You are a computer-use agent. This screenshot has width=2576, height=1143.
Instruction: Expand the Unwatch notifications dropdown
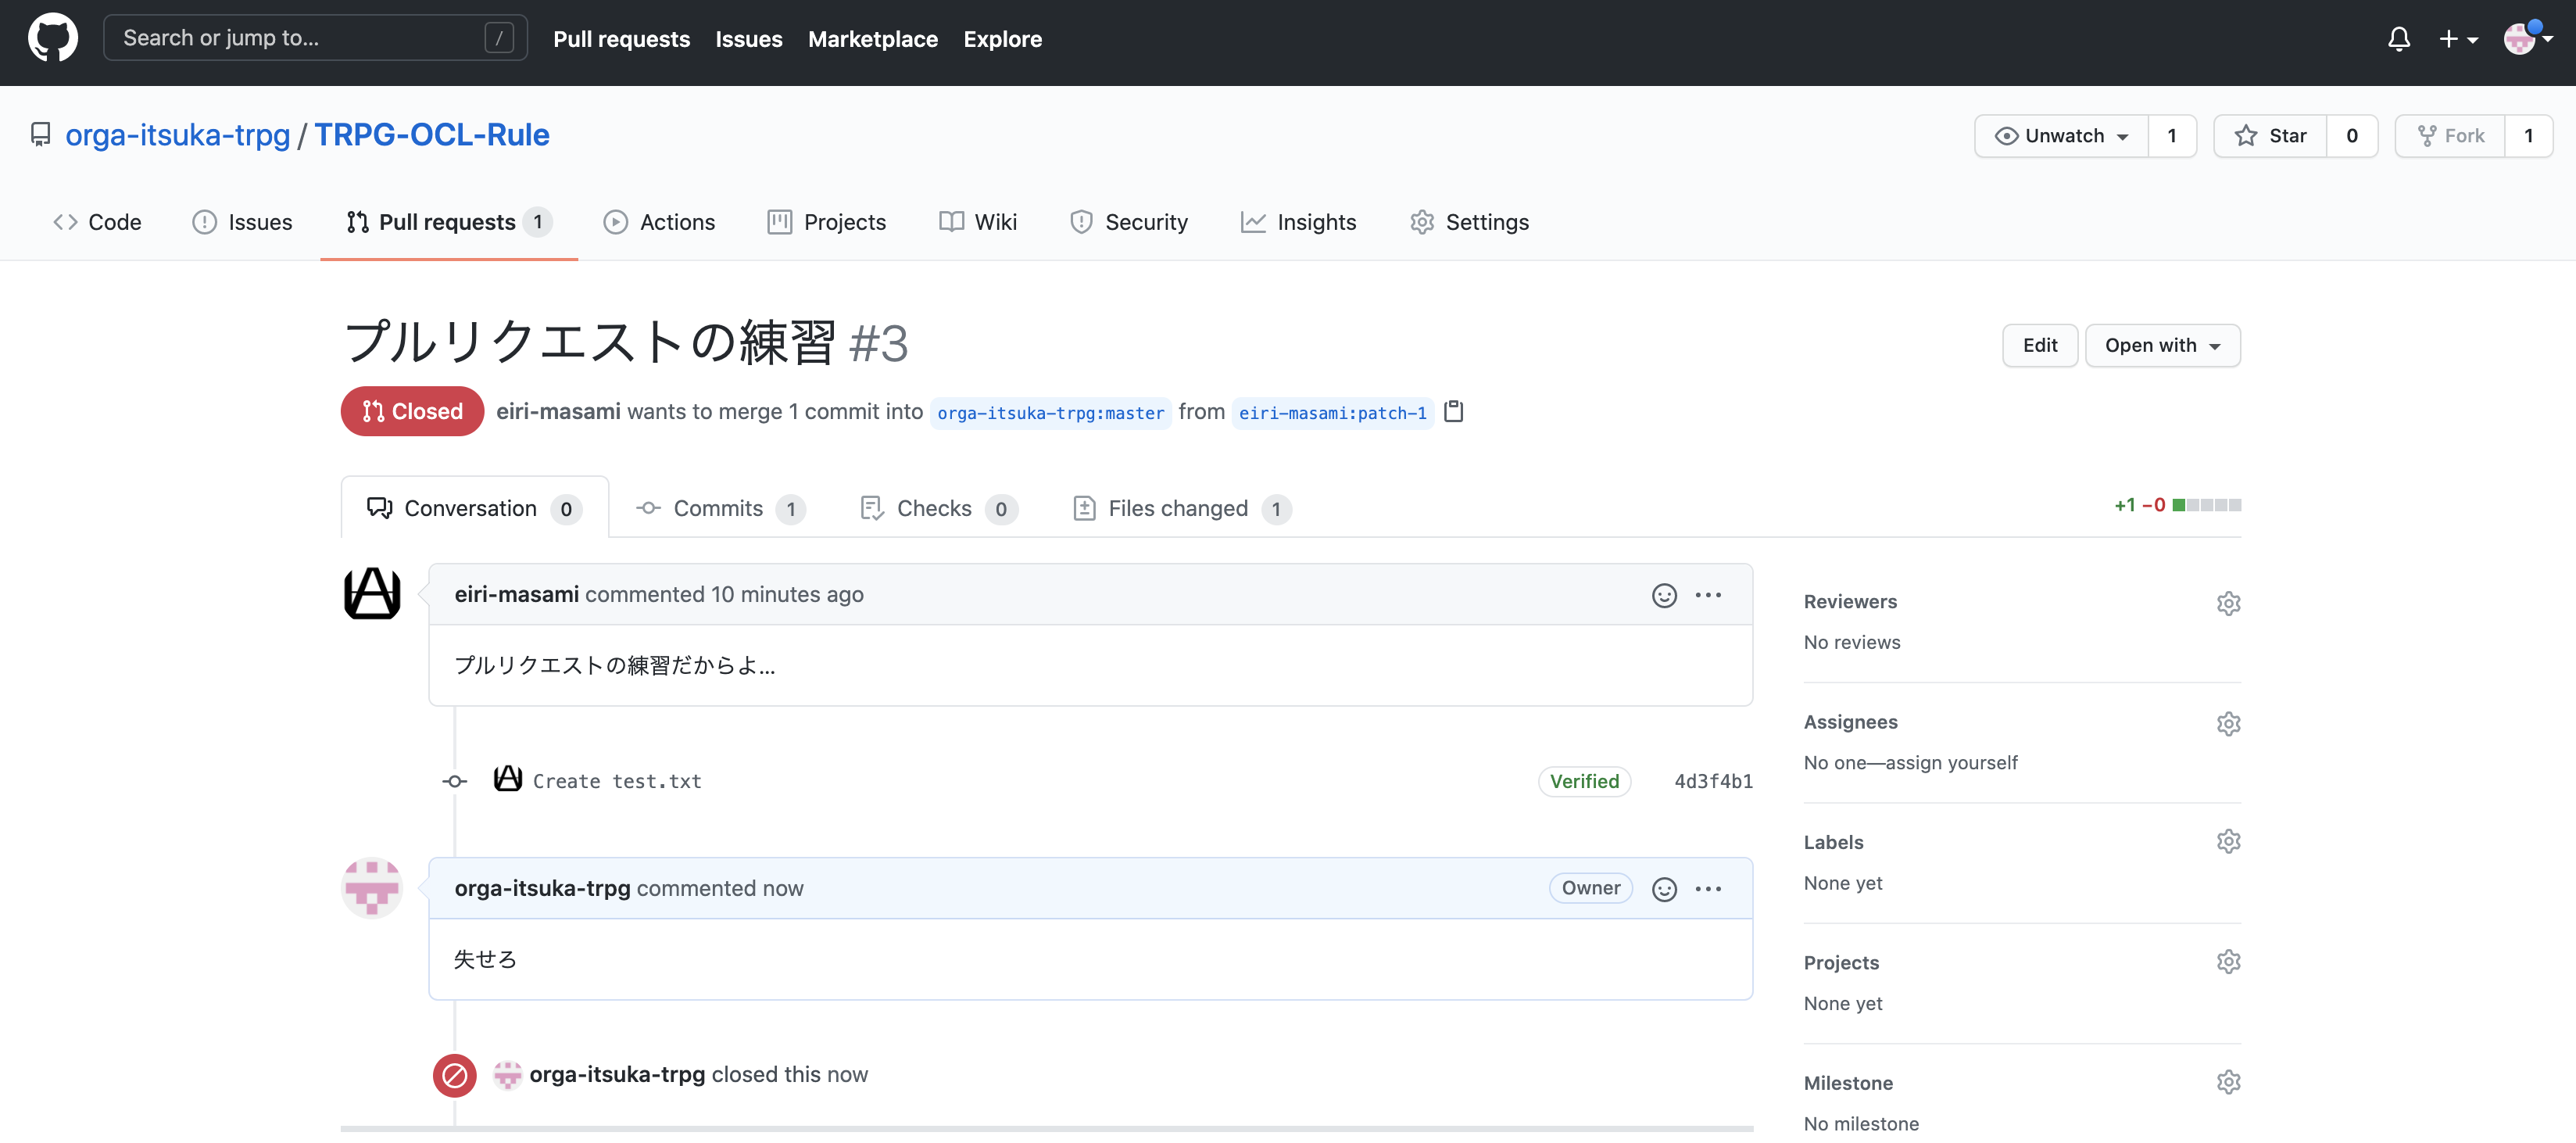(x=2061, y=136)
